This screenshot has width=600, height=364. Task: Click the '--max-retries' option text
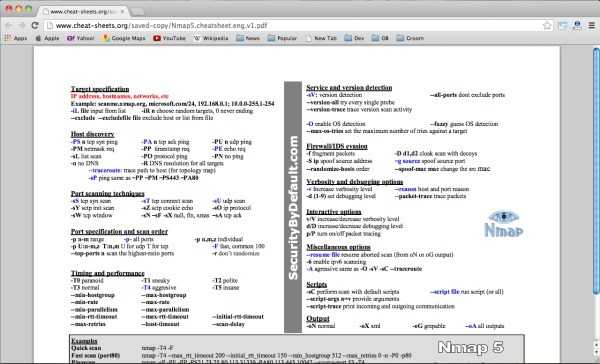click(88, 324)
